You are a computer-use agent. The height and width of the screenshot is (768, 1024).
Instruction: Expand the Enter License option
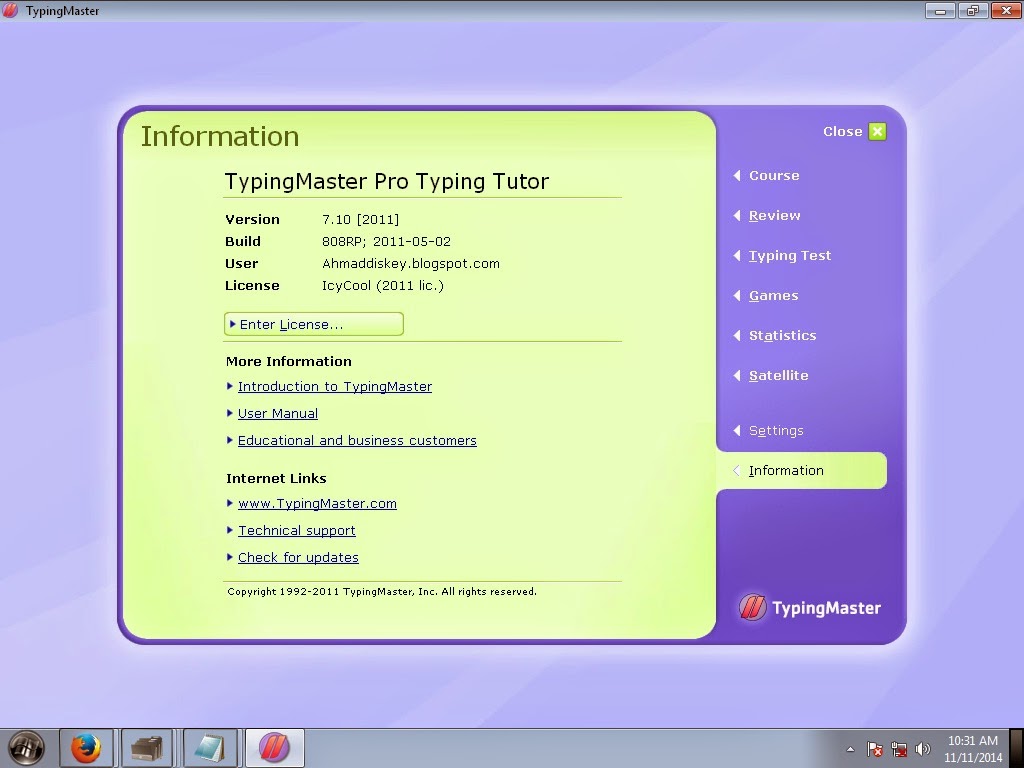[x=313, y=323]
